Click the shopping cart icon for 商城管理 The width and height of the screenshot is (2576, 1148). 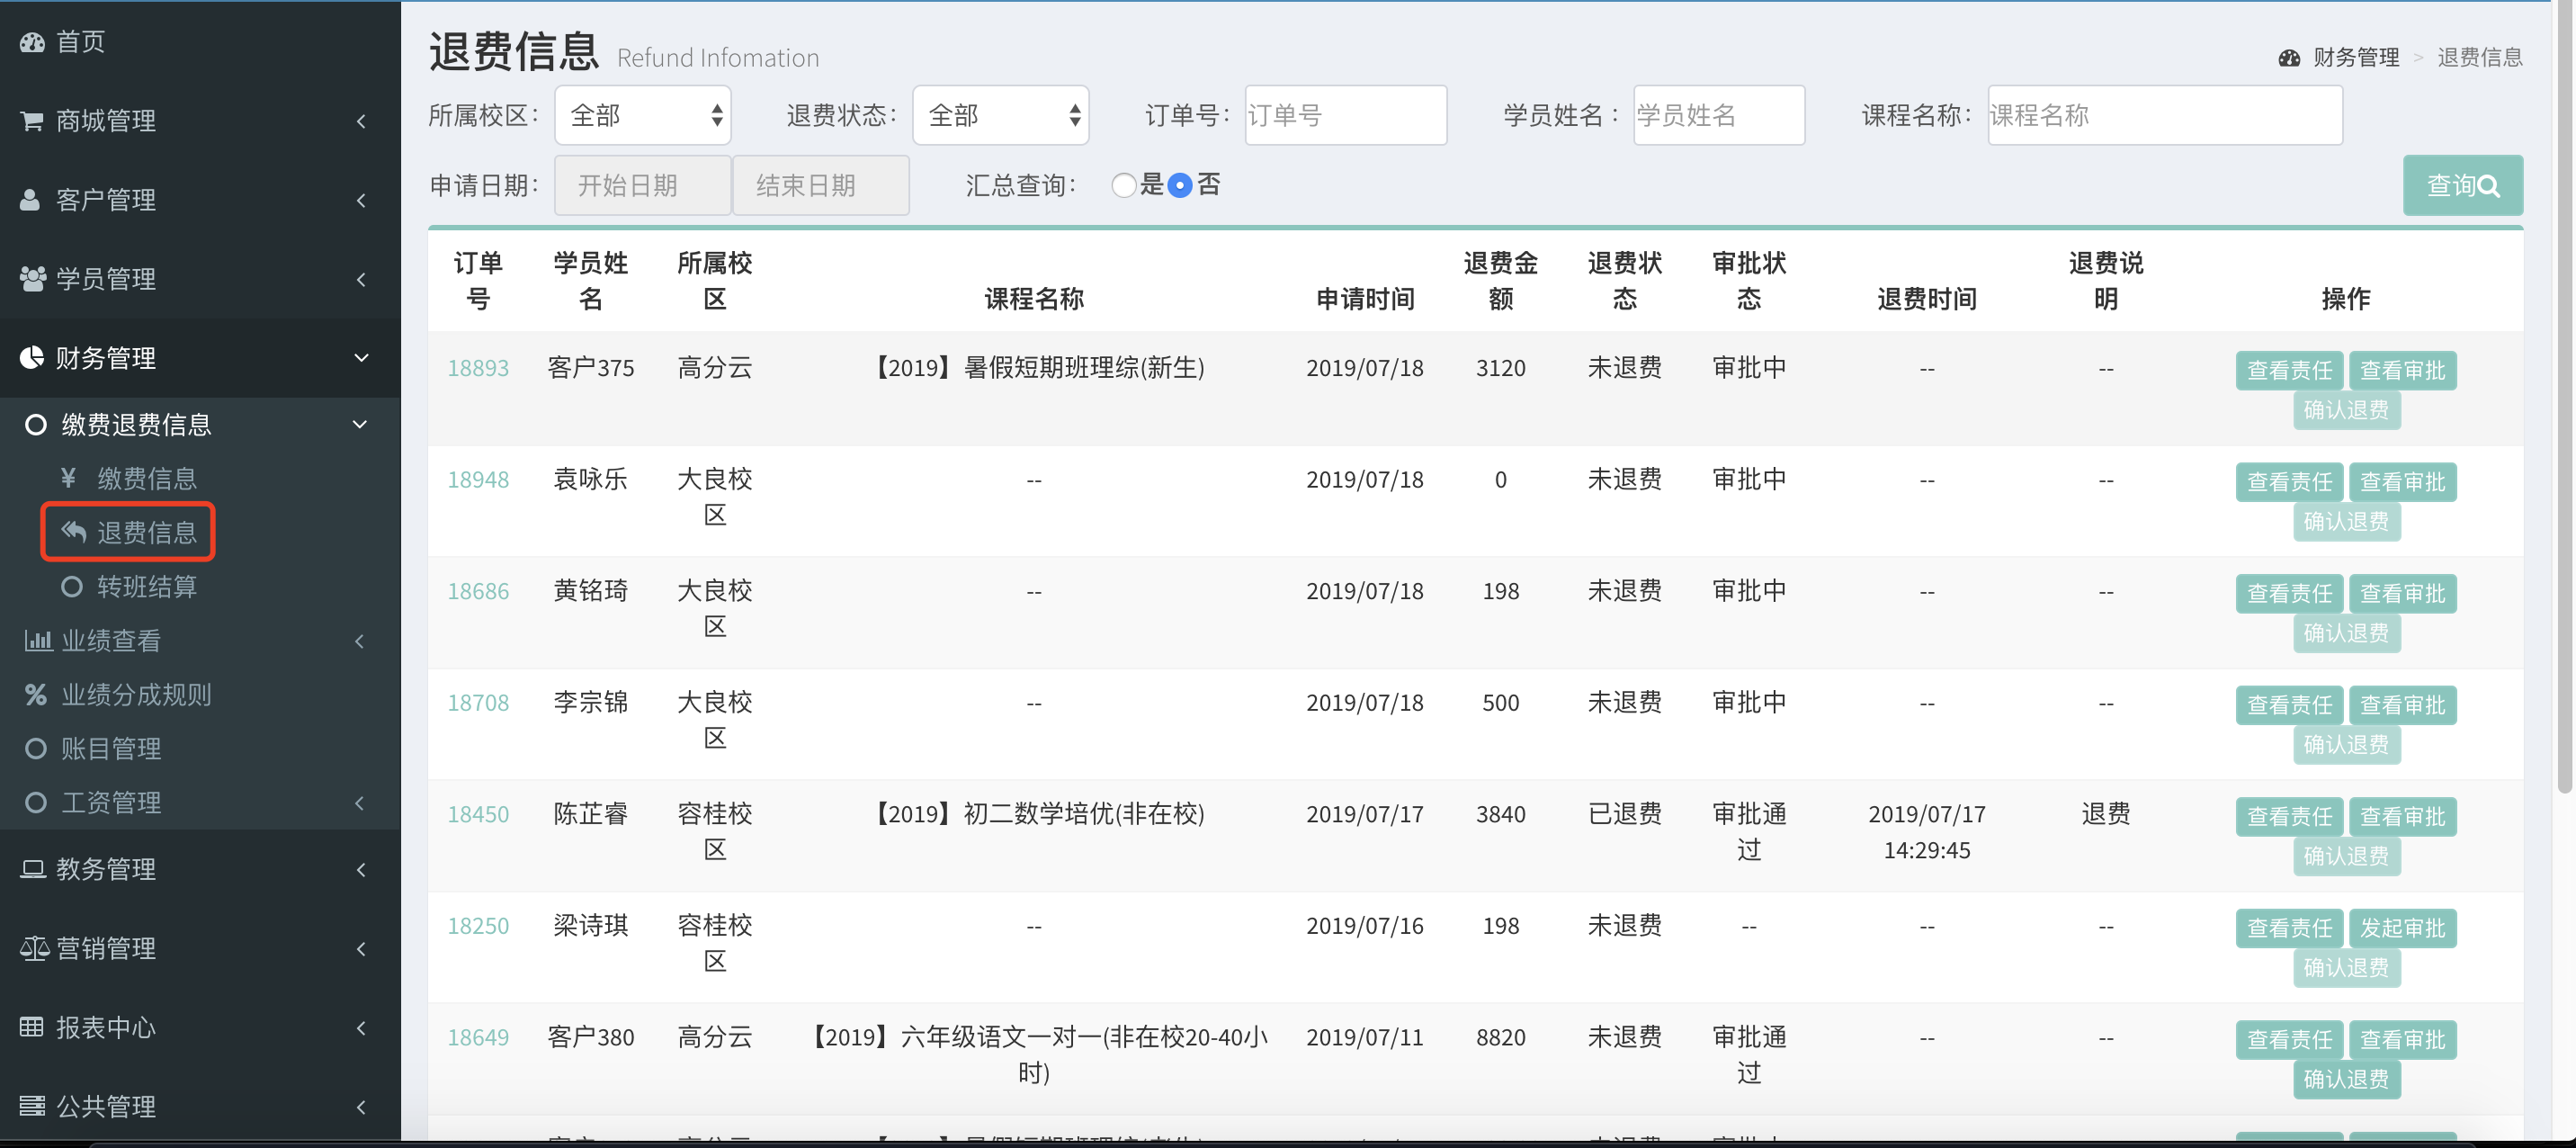pos(32,121)
